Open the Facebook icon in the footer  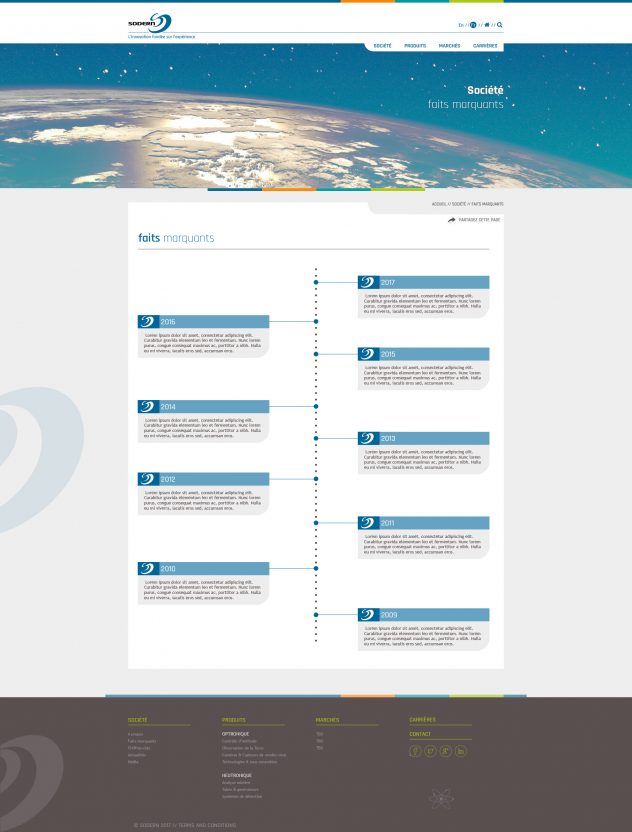click(415, 751)
